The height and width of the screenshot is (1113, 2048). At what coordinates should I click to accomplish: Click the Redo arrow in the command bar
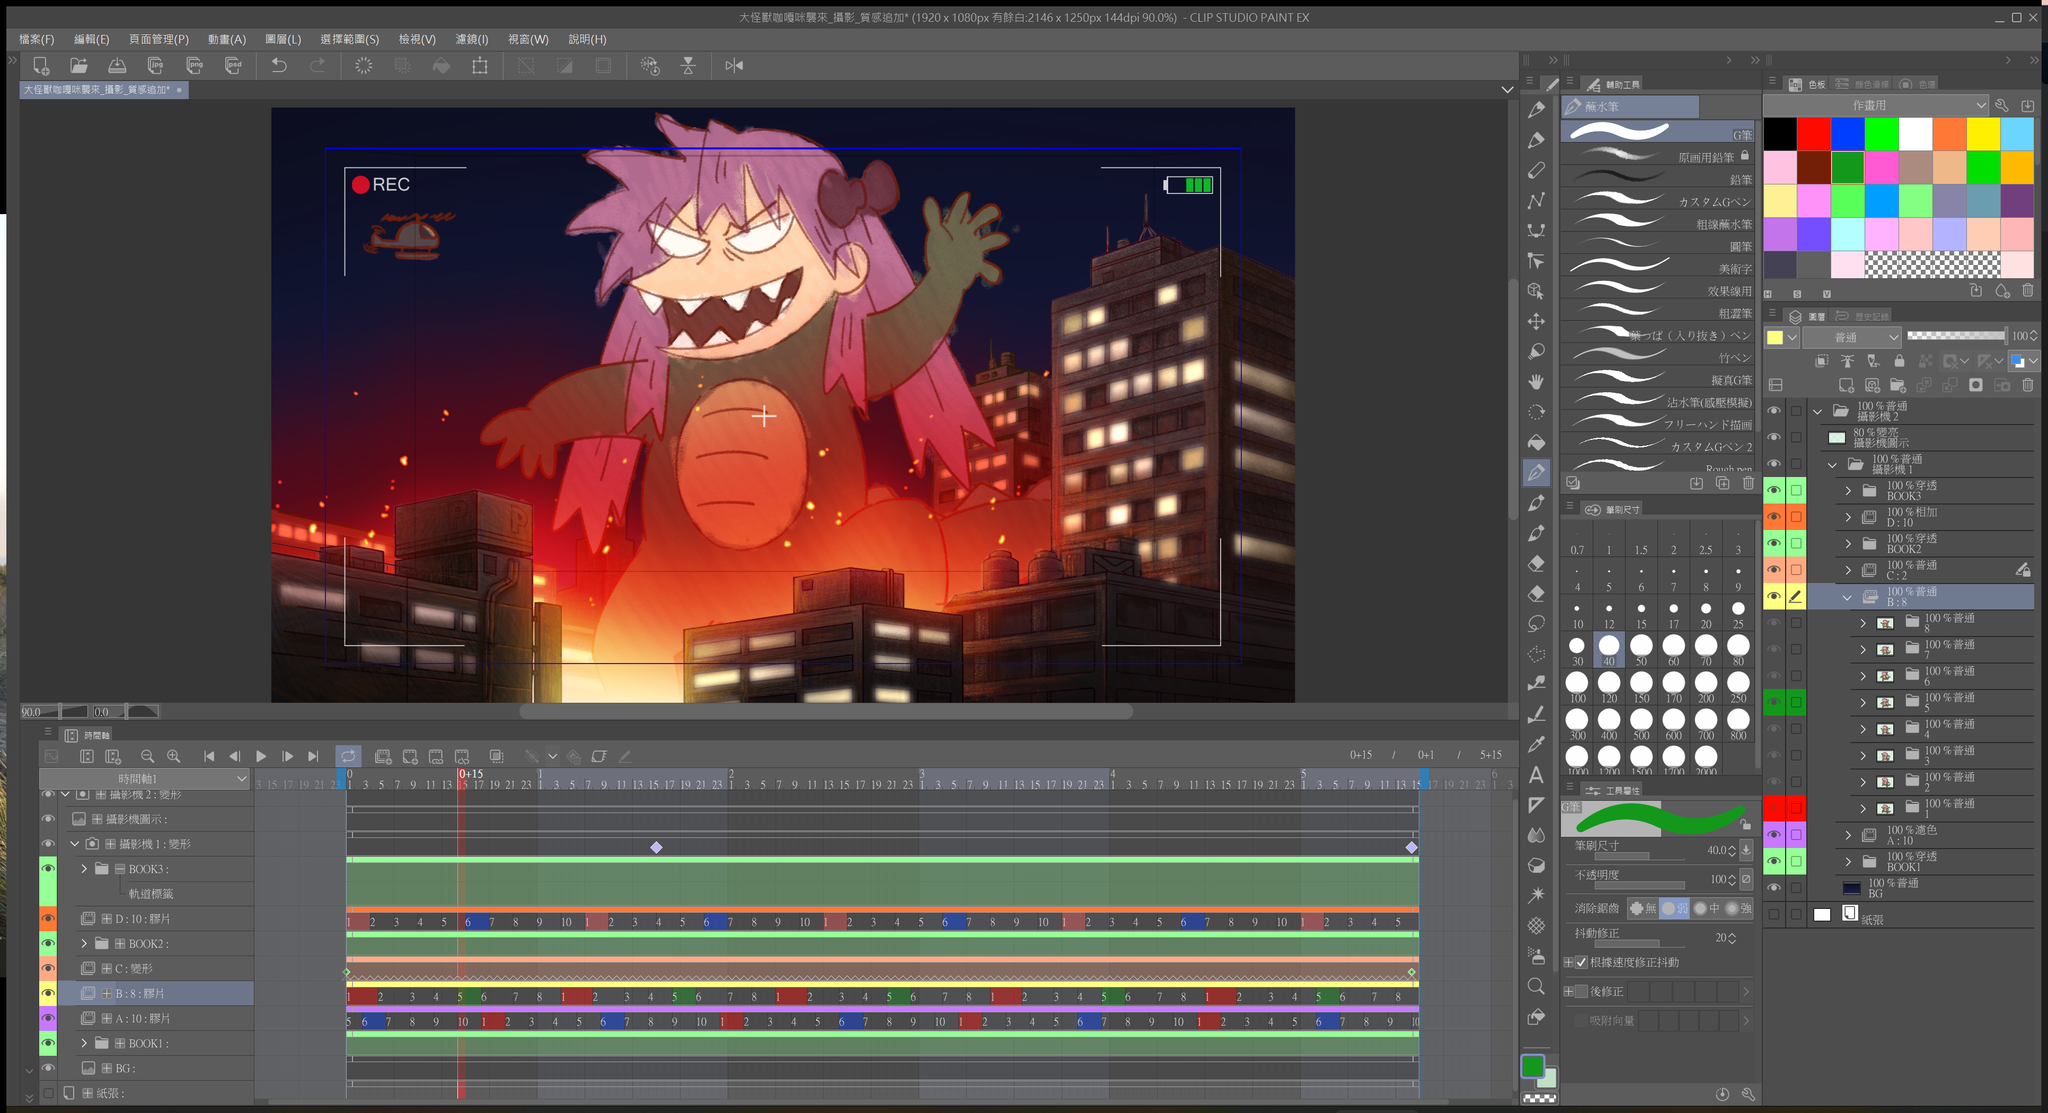pos(318,66)
